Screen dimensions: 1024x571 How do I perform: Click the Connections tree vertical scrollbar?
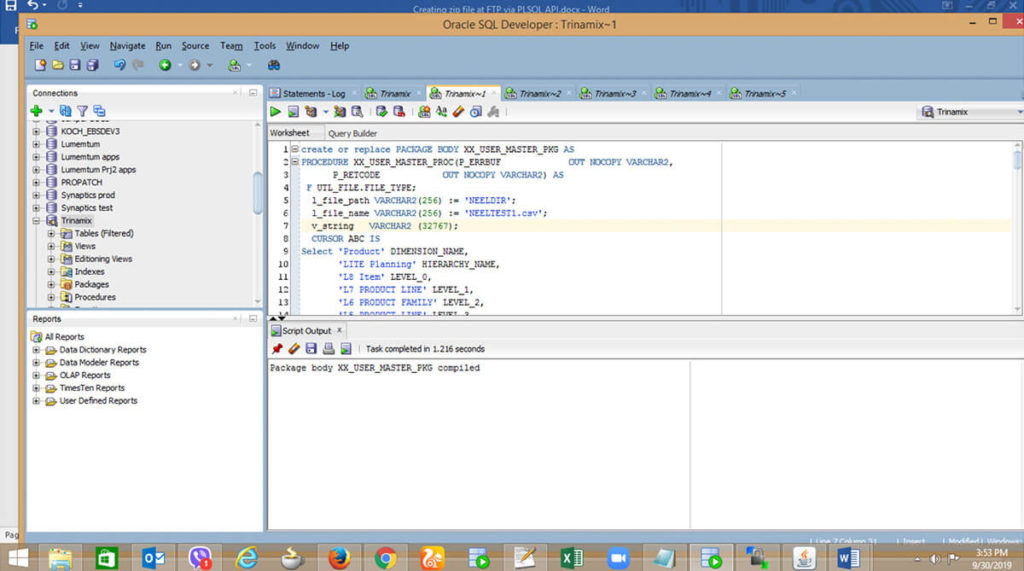pyautogui.click(x=257, y=193)
